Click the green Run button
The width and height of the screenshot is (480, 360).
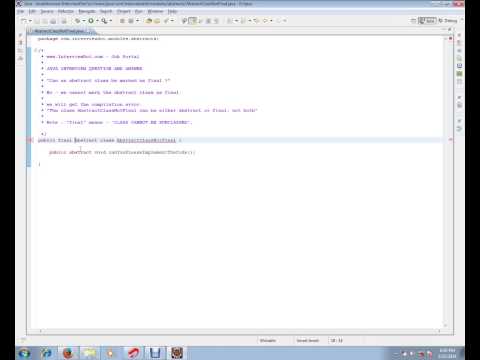click(91, 21)
